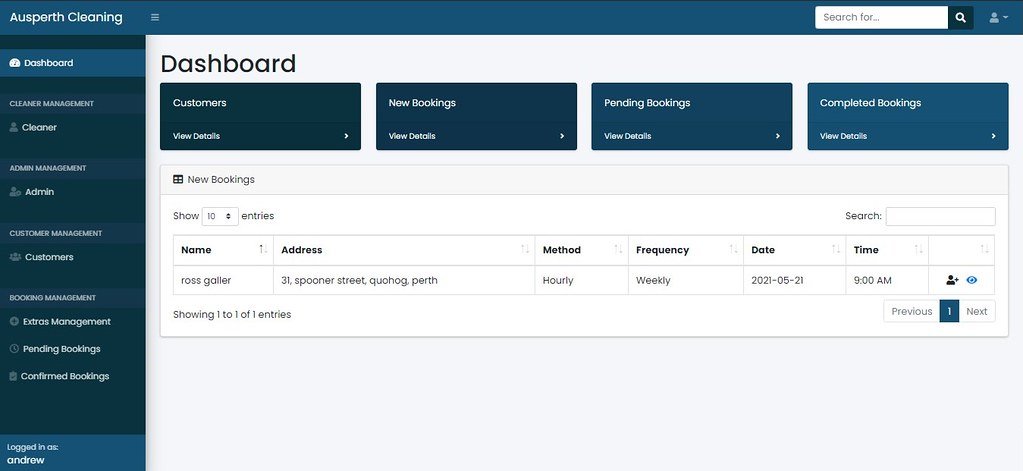Click the assign cleaner icon for ross galler

(952, 281)
